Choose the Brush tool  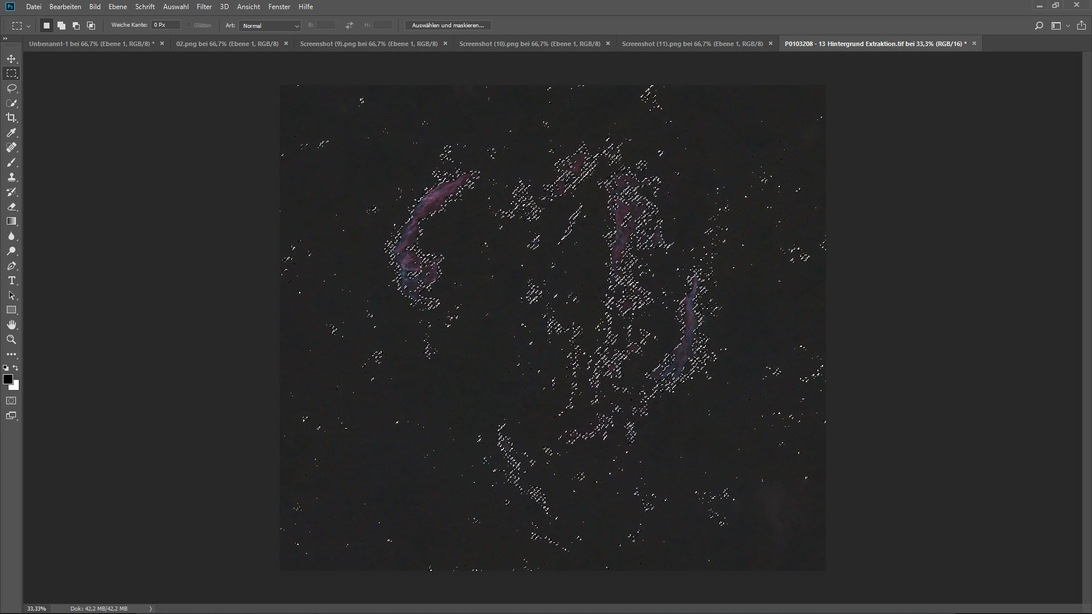pos(12,162)
